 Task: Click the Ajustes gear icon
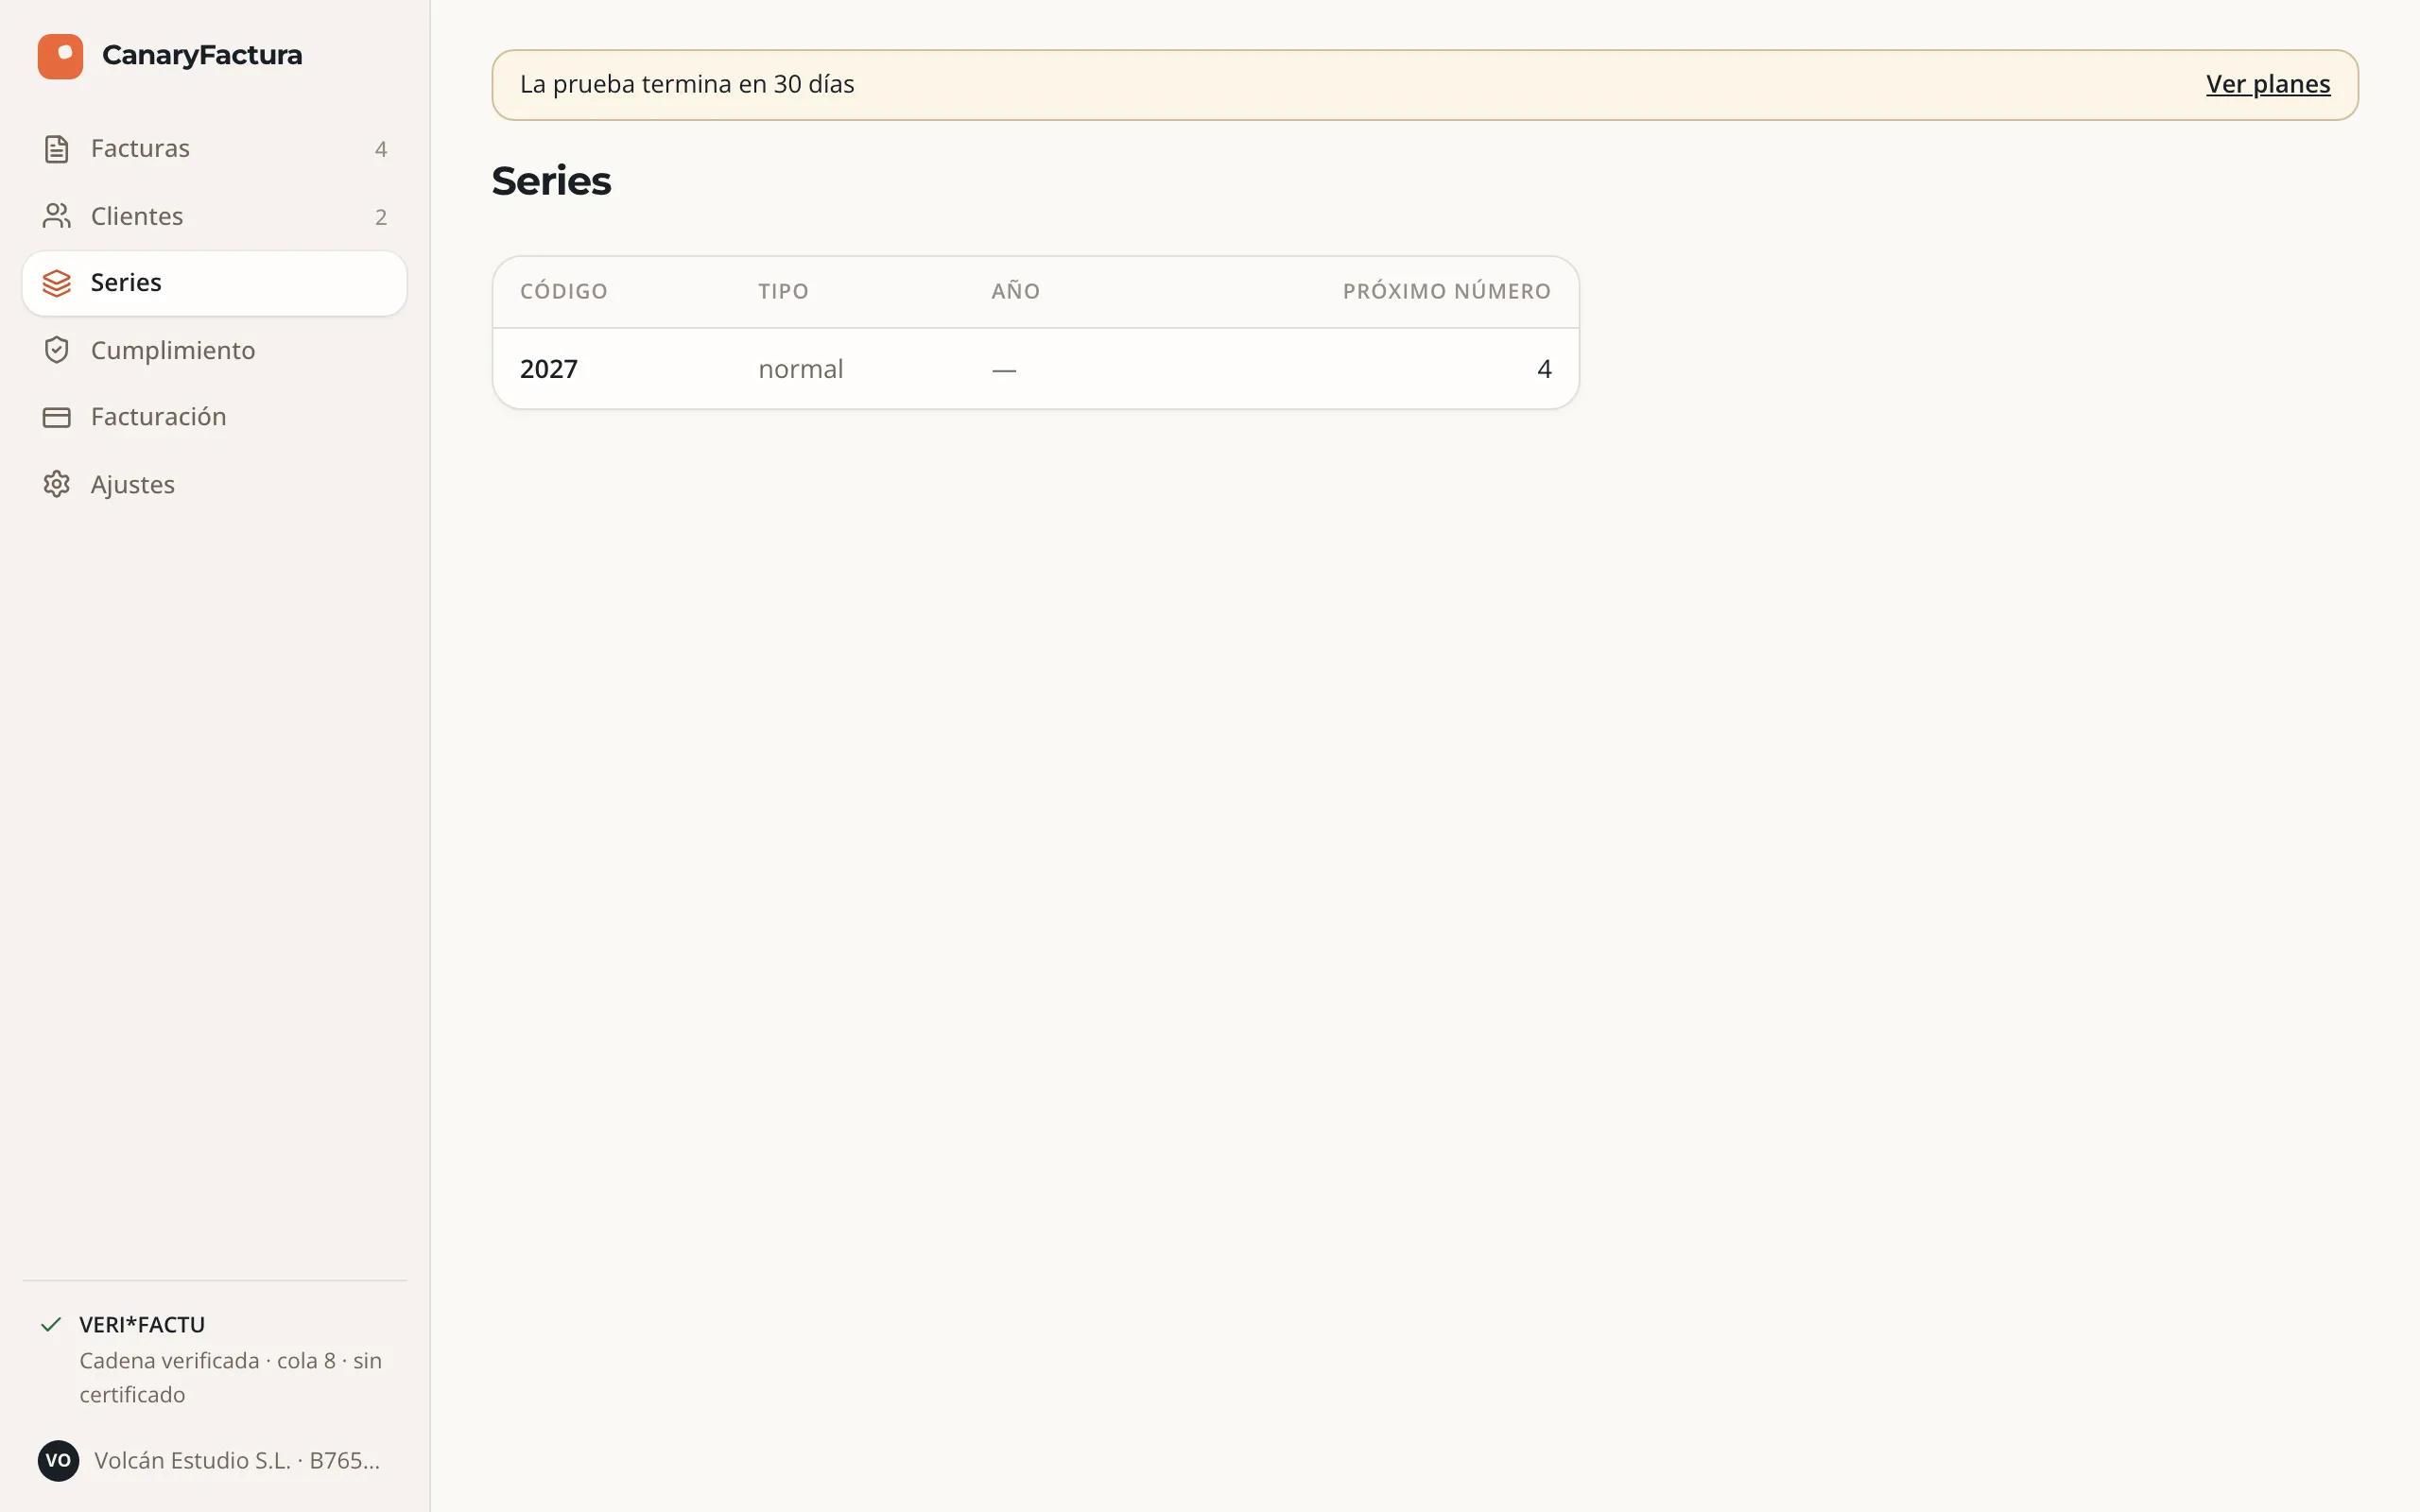point(57,484)
